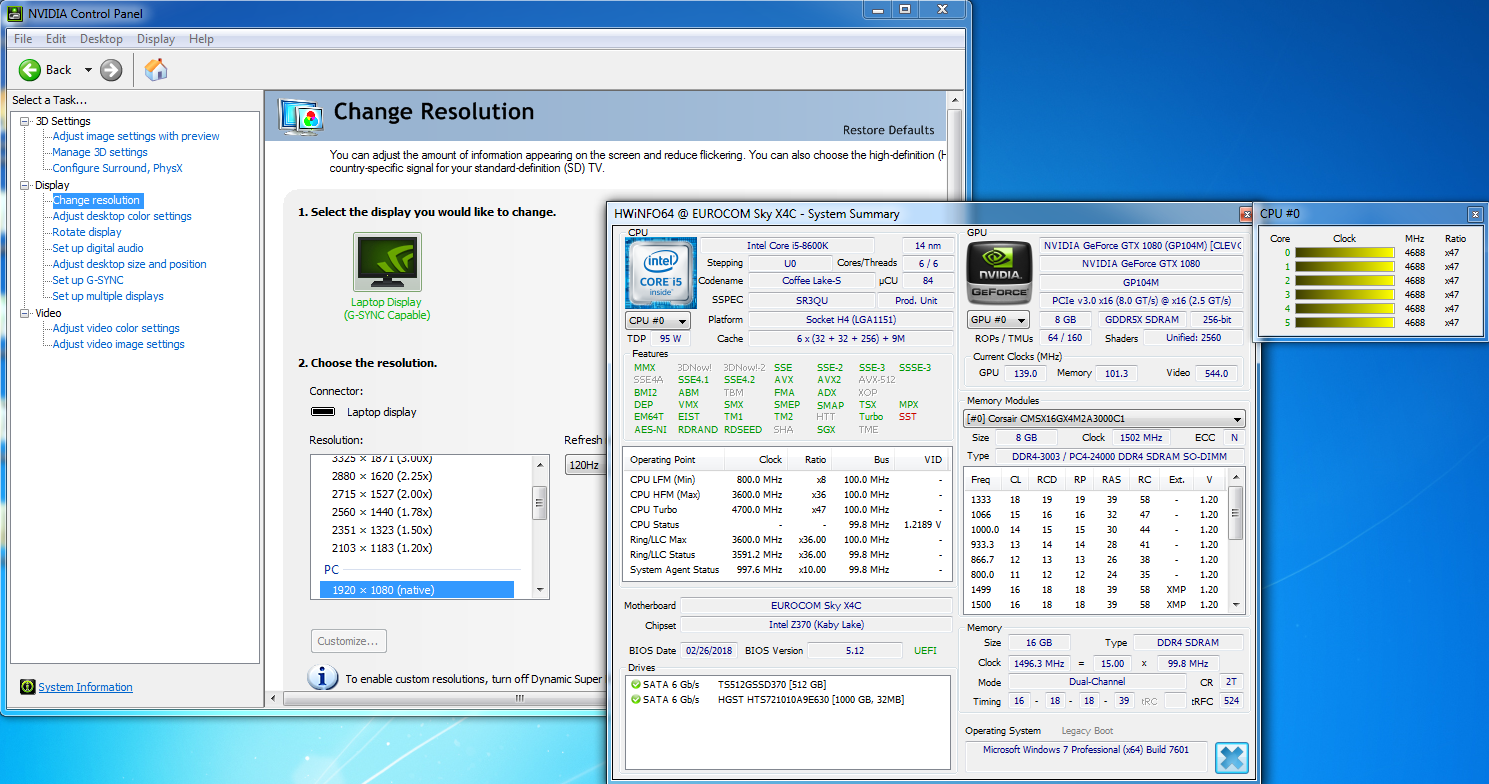Click the CPU Turbo row in operating points
The height and width of the screenshot is (784, 1489).
(x=787, y=509)
